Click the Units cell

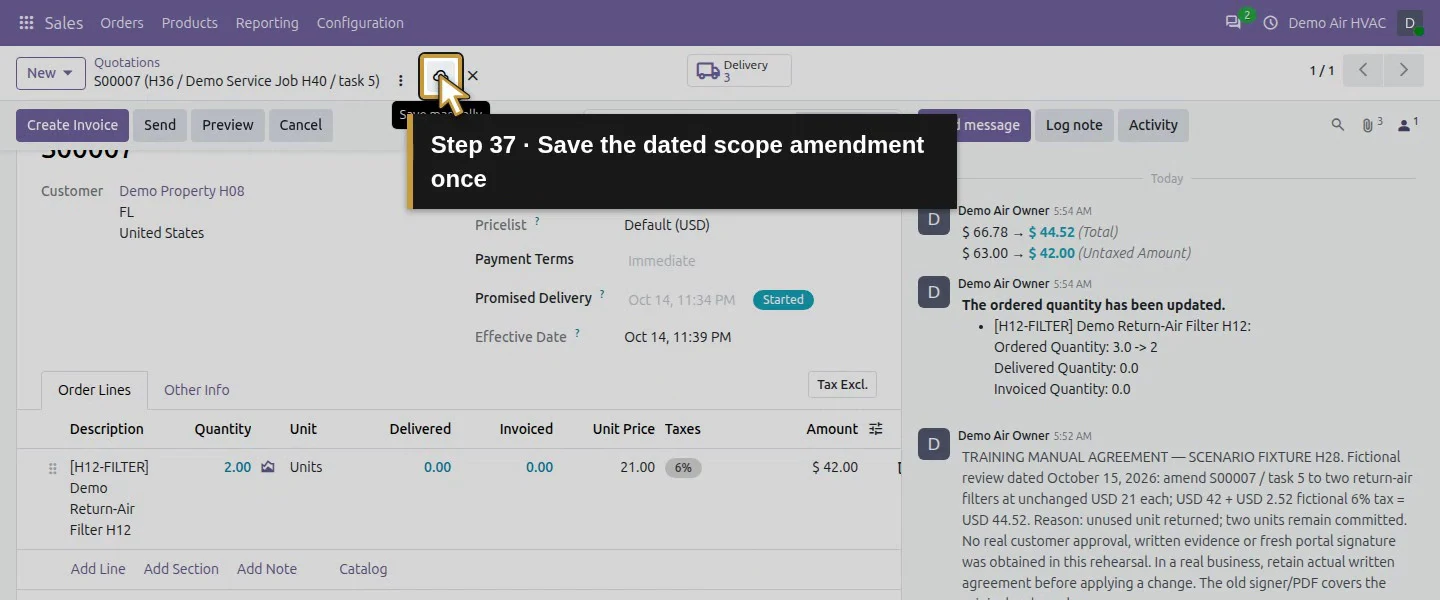[306, 467]
